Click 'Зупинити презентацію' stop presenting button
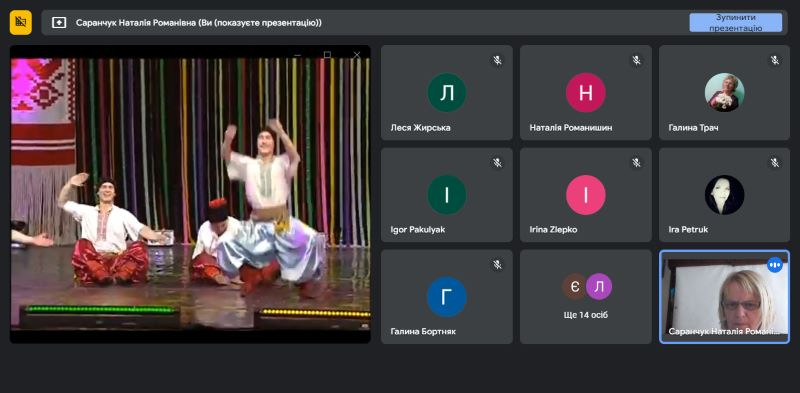800x393 pixels. (x=735, y=22)
